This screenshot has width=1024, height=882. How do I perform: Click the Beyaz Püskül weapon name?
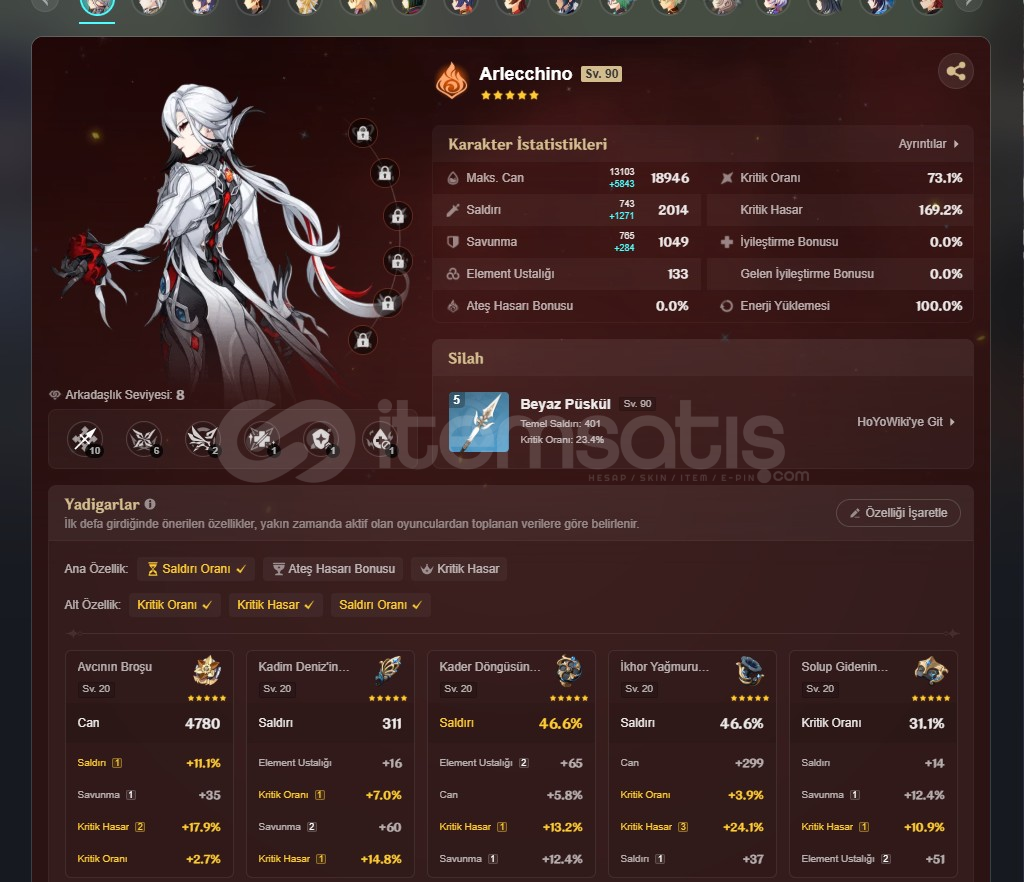565,404
